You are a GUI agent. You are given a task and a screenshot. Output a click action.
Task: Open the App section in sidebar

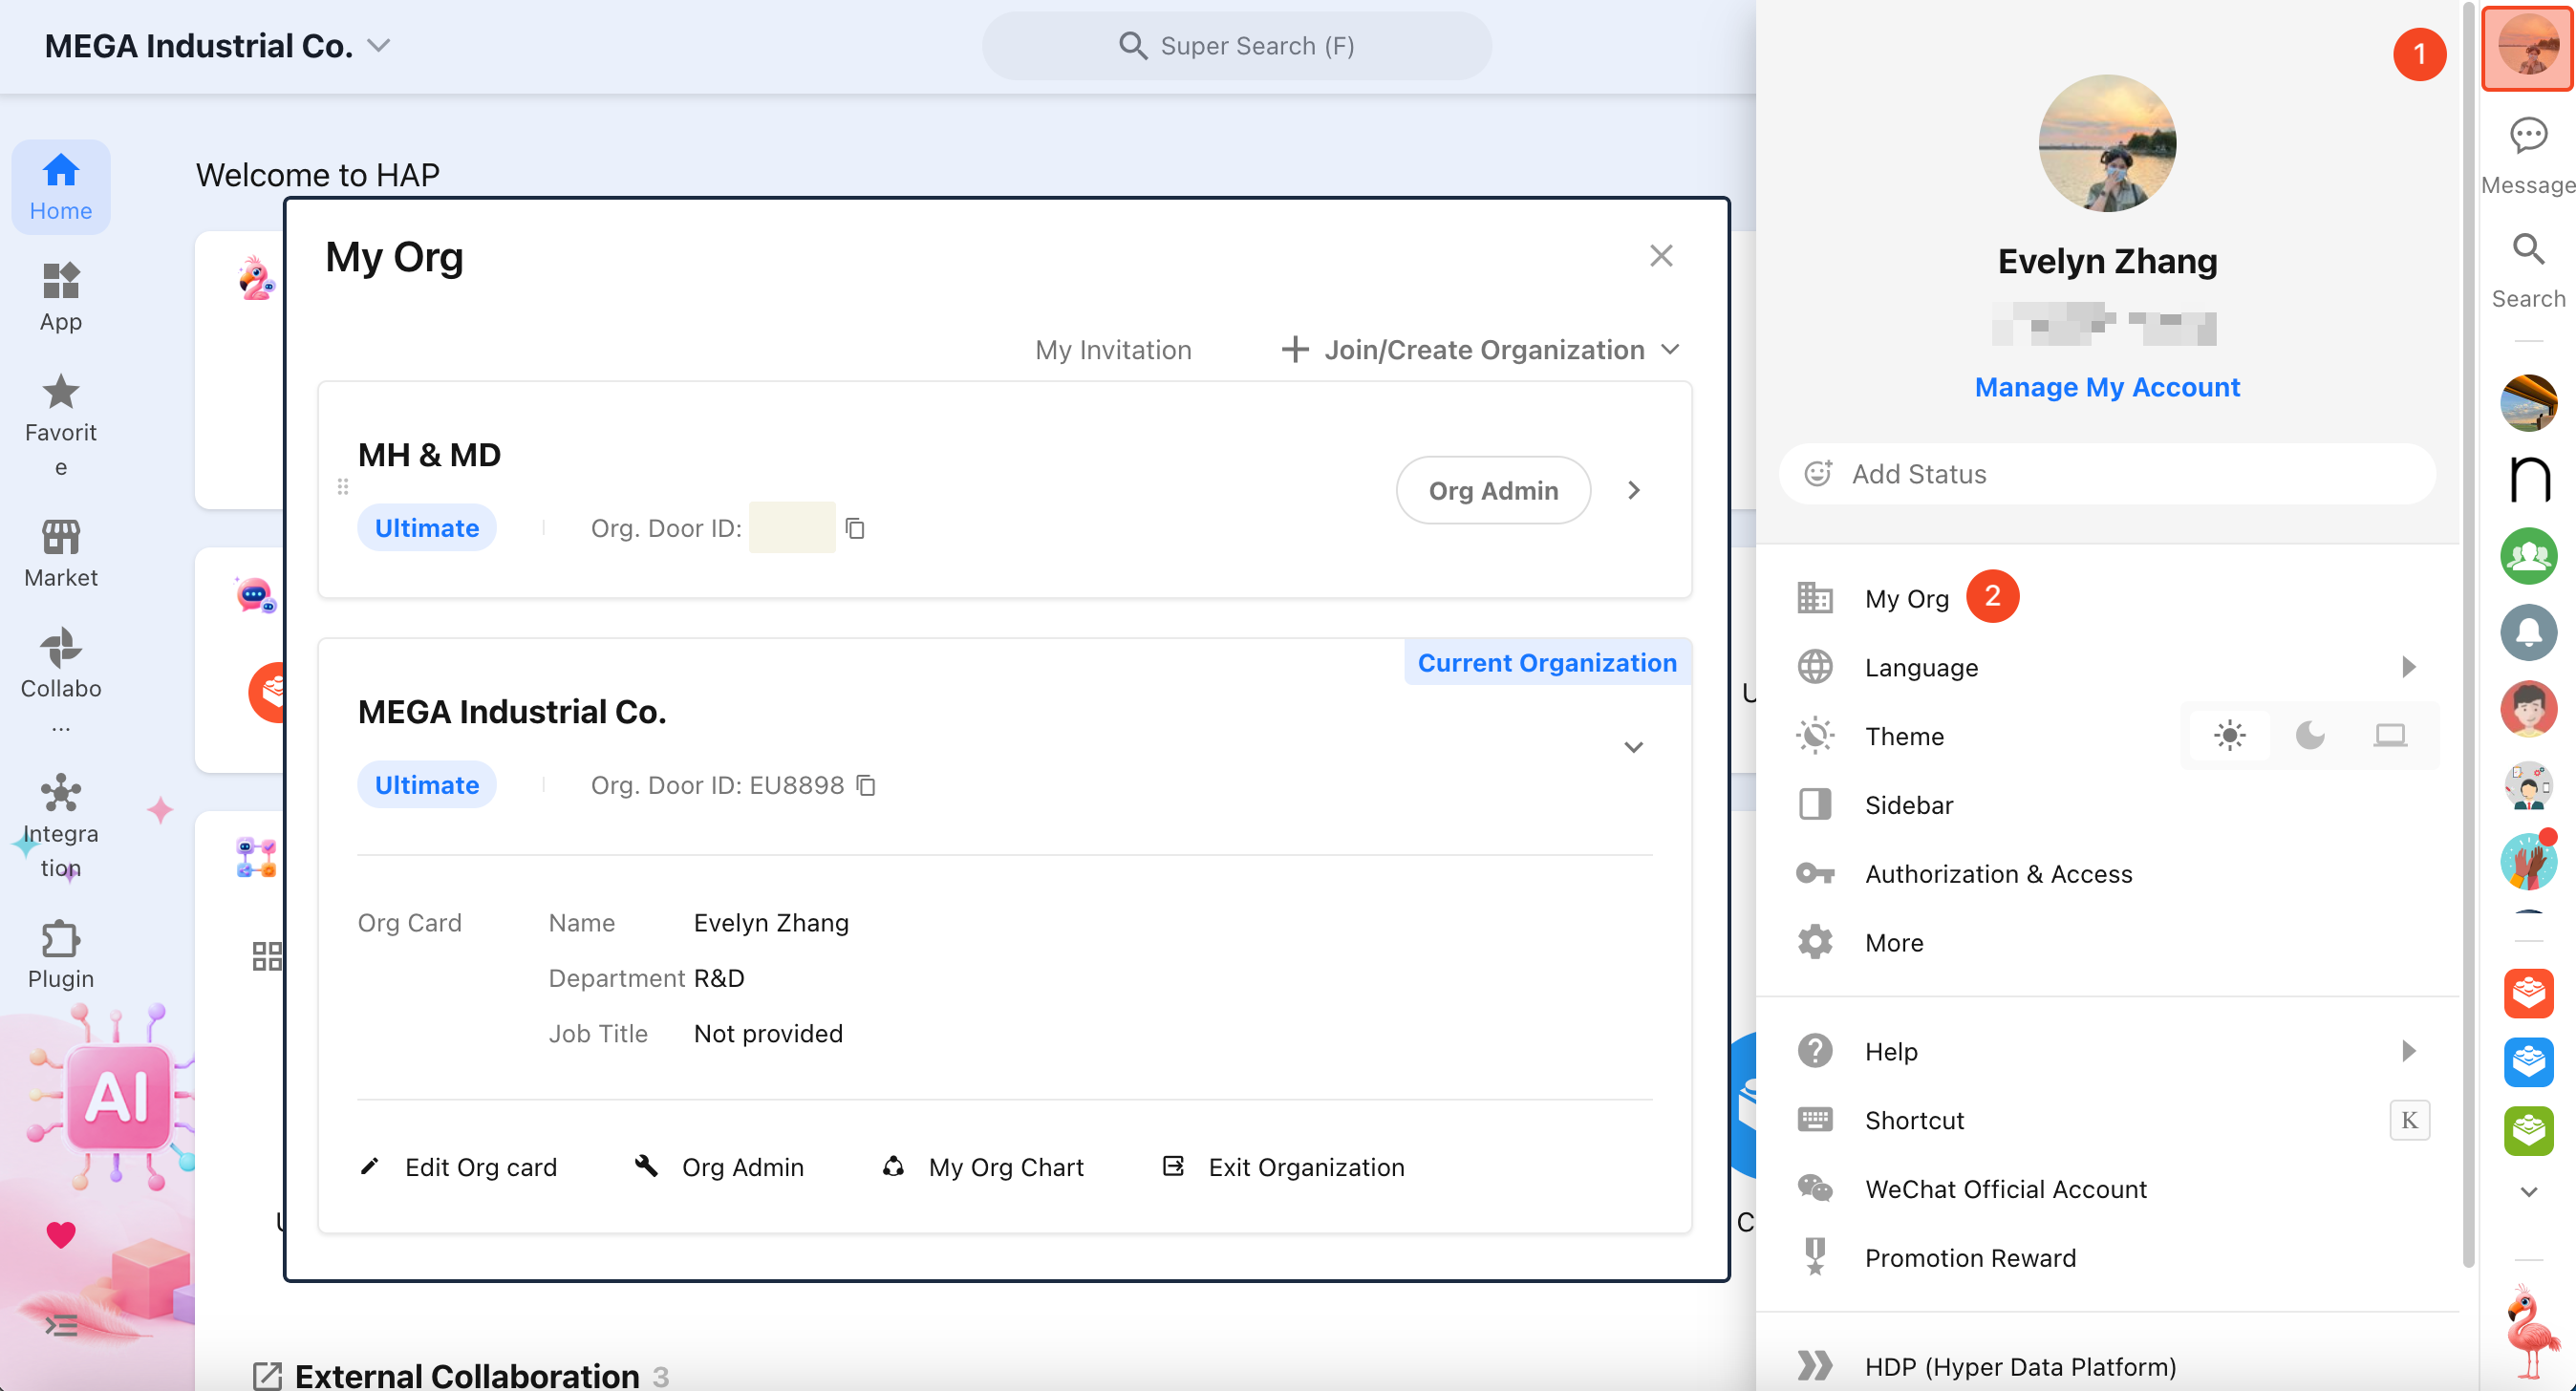click(x=61, y=297)
